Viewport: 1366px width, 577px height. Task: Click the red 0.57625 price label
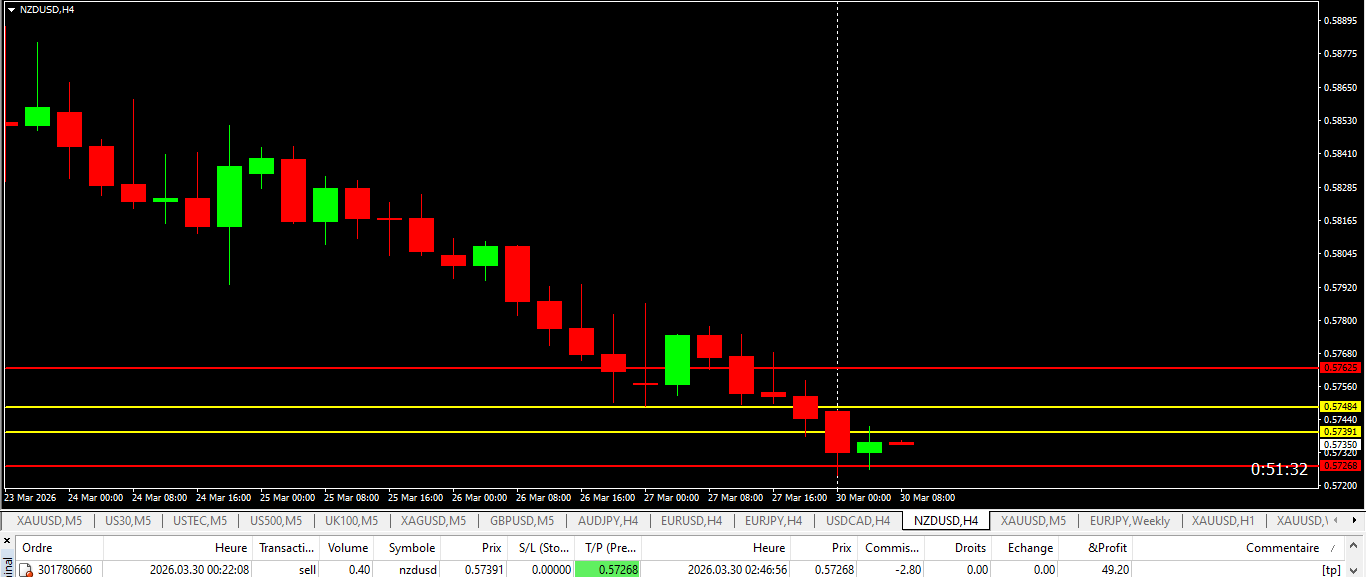1341,368
